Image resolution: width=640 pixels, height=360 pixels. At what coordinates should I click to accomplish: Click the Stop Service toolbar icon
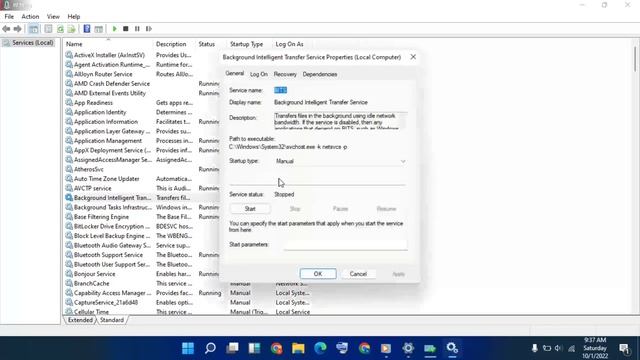click(126, 29)
